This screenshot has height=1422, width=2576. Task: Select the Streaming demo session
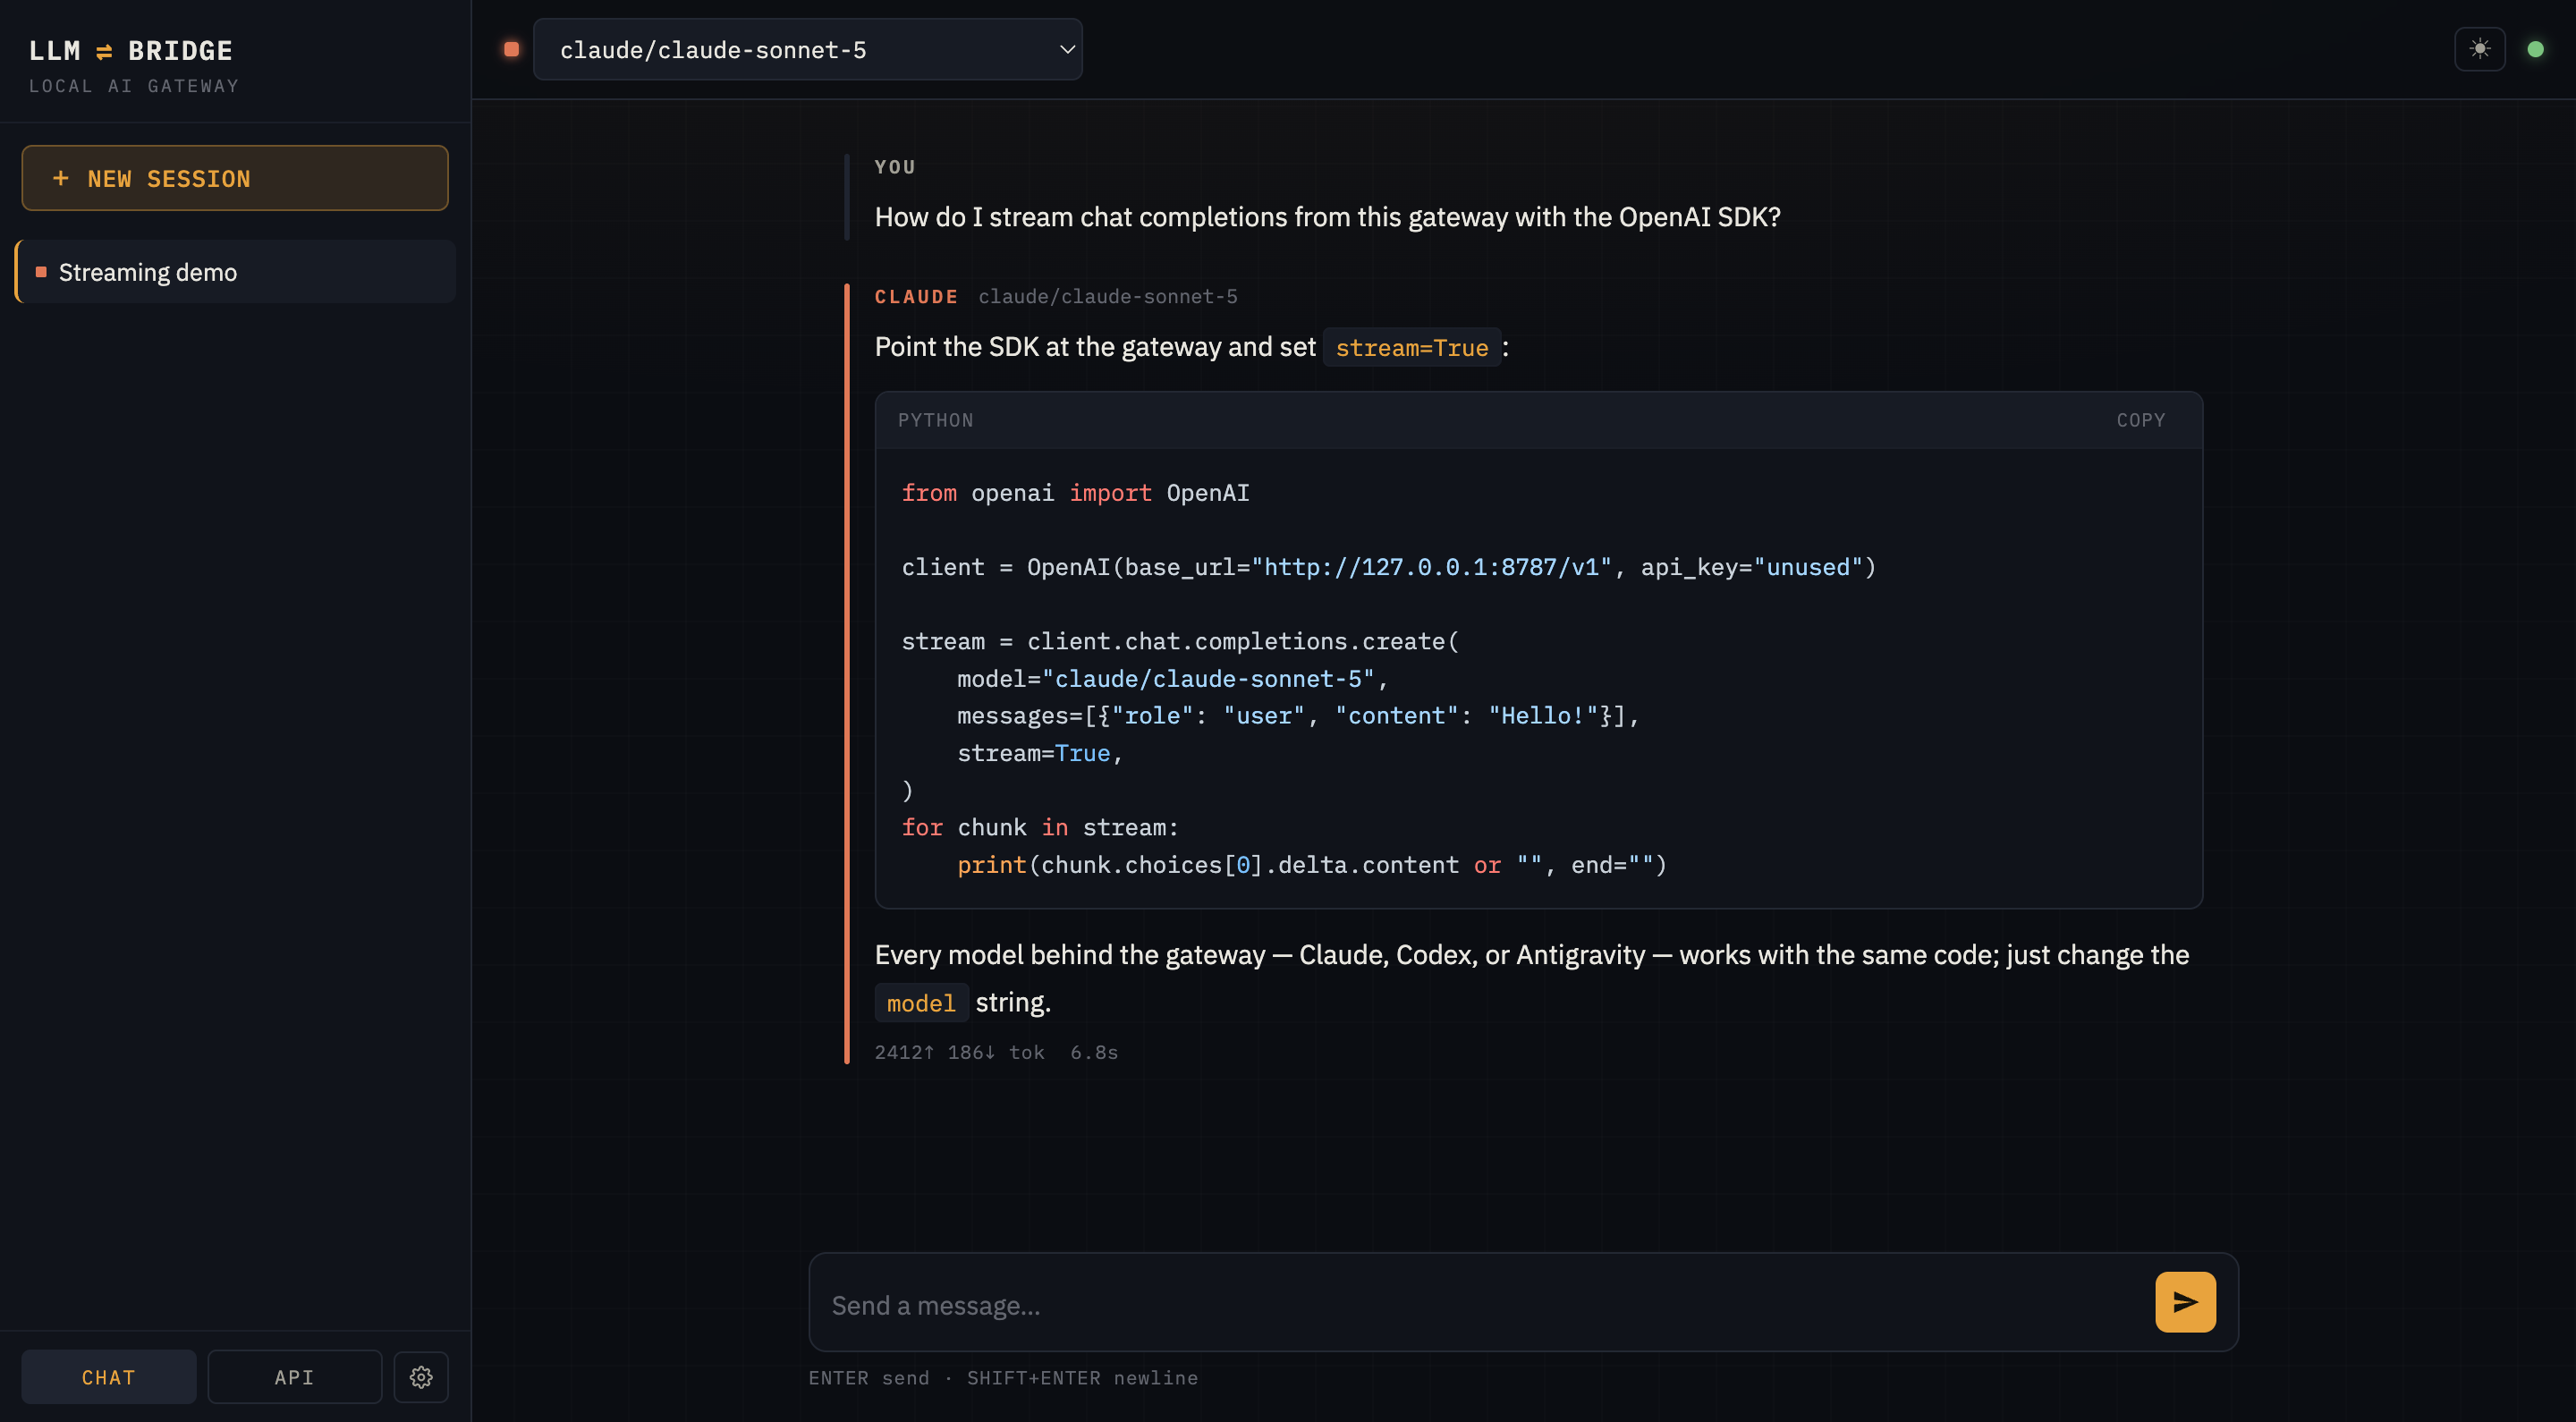[236, 272]
